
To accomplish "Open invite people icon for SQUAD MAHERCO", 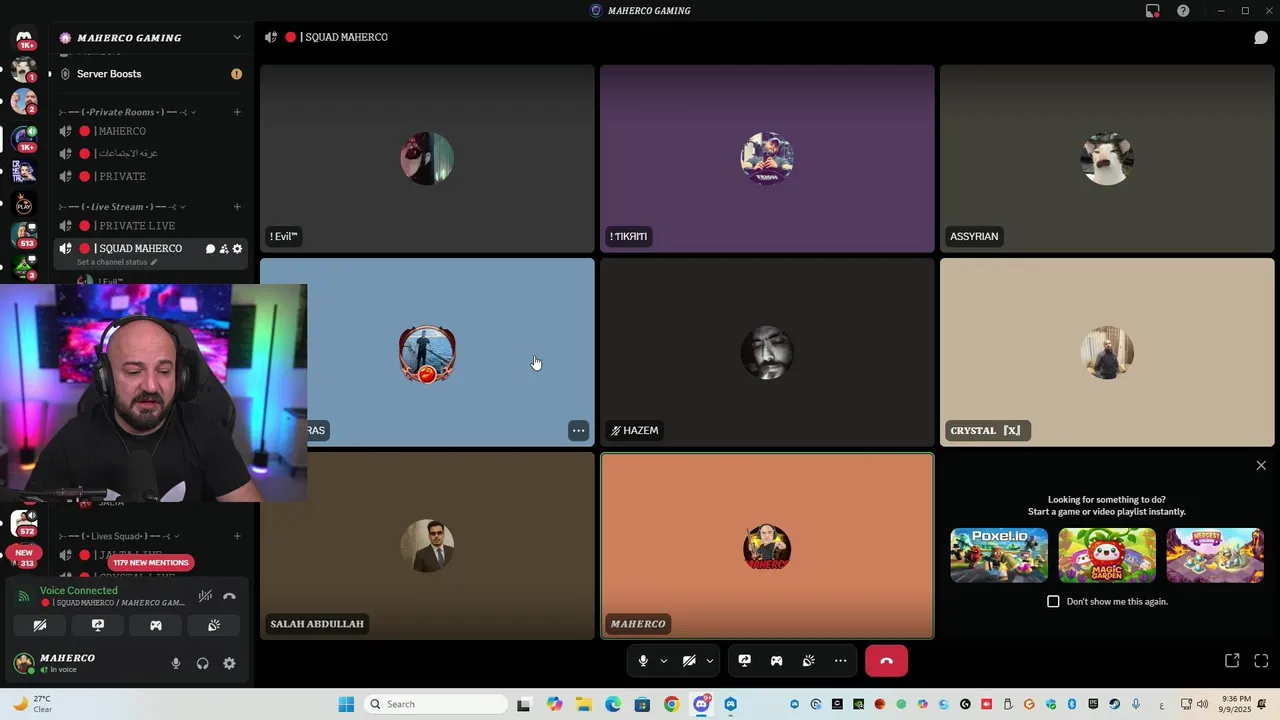I will (x=224, y=249).
